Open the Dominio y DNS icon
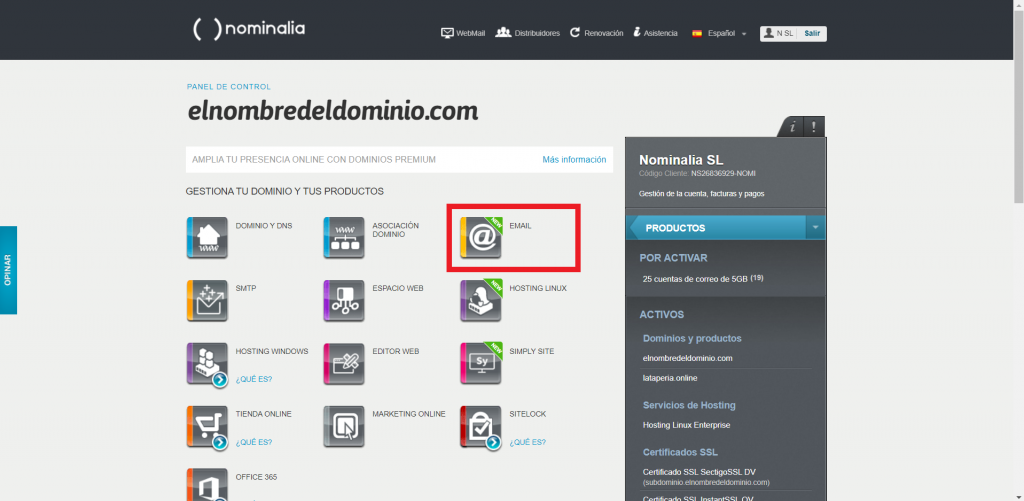The width and height of the screenshot is (1024, 501). [x=207, y=237]
